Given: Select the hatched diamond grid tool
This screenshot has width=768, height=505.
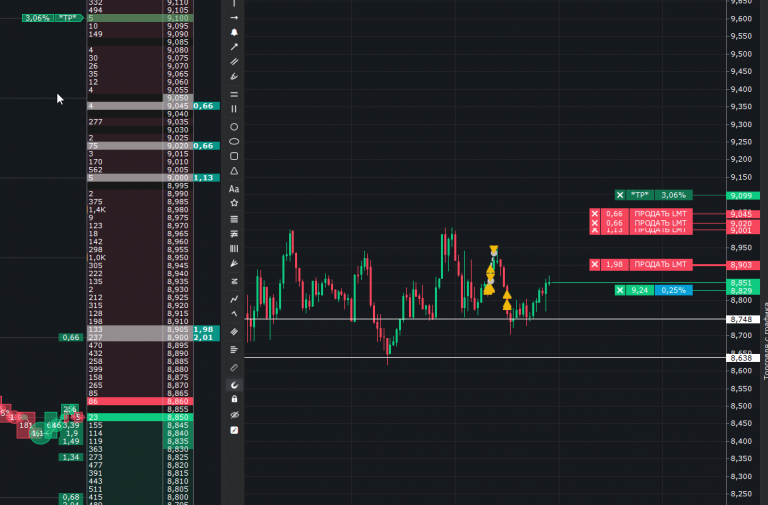Looking at the screenshot, I should click(234, 332).
